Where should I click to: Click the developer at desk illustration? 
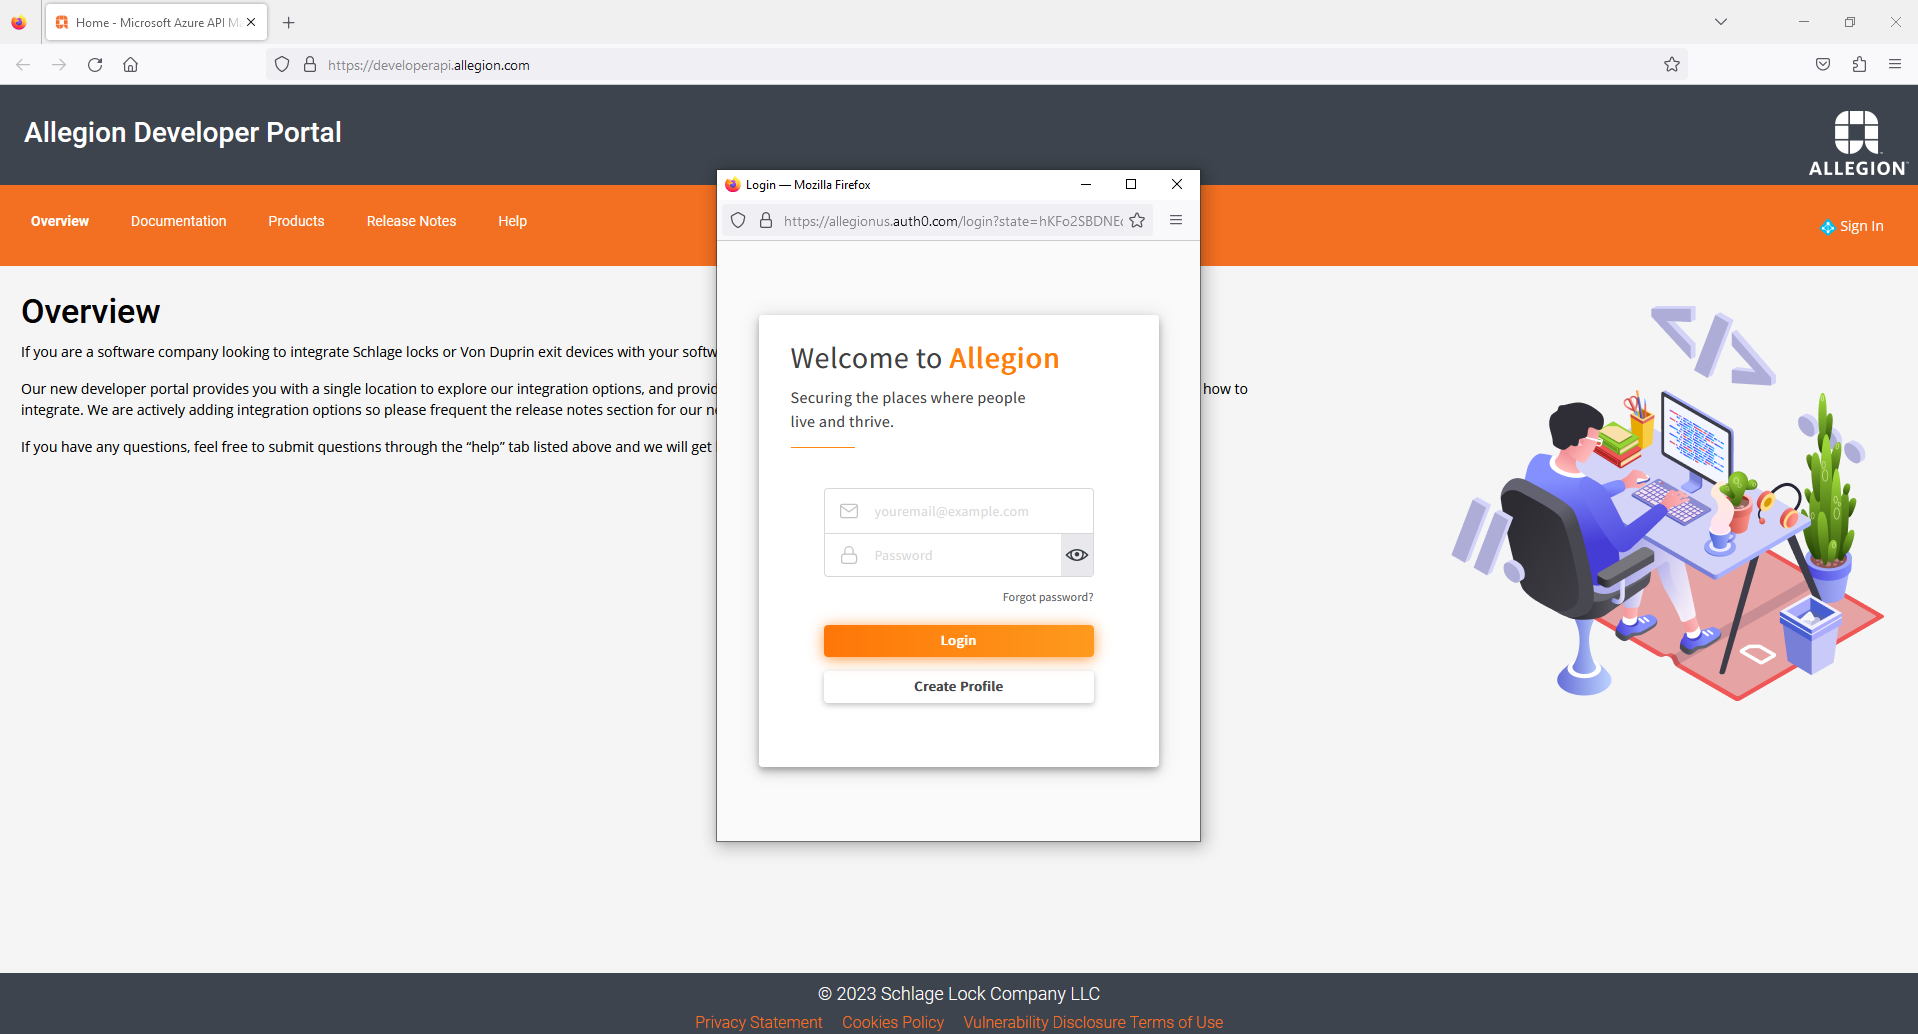[x=1667, y=503]
